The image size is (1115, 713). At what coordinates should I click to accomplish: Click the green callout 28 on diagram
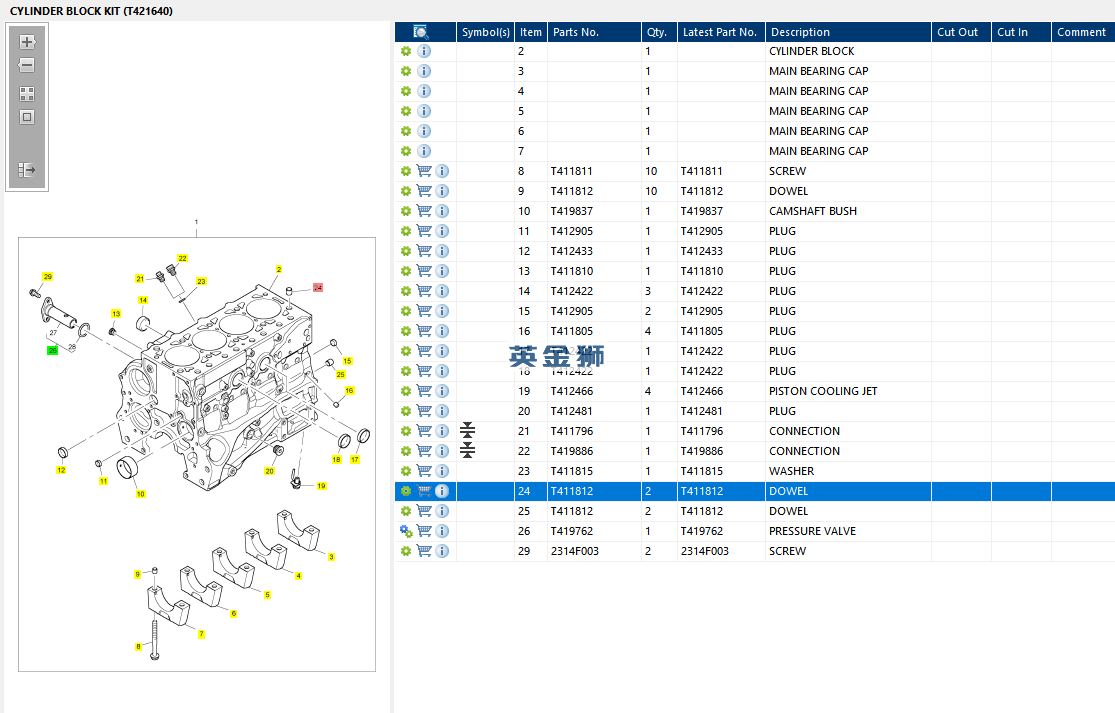52,350
